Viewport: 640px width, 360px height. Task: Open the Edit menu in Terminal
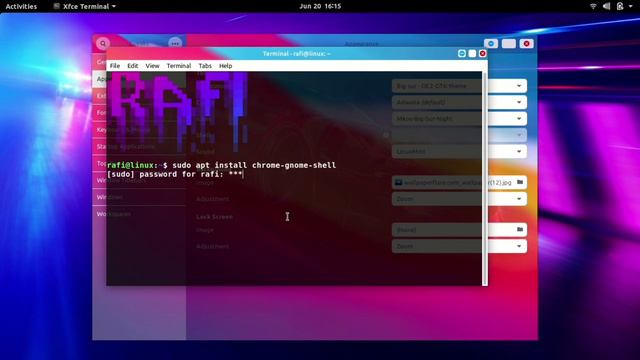coord(132,66)
